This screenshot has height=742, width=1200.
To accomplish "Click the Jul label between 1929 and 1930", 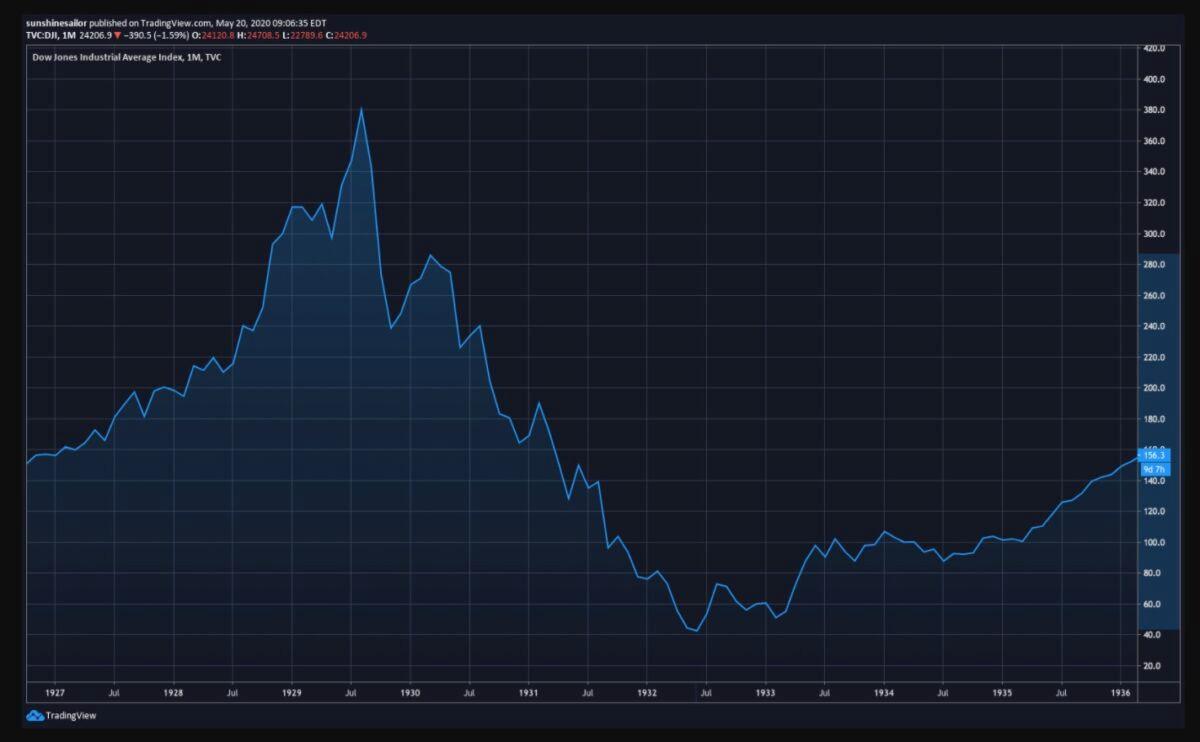I will coord(351,692).
